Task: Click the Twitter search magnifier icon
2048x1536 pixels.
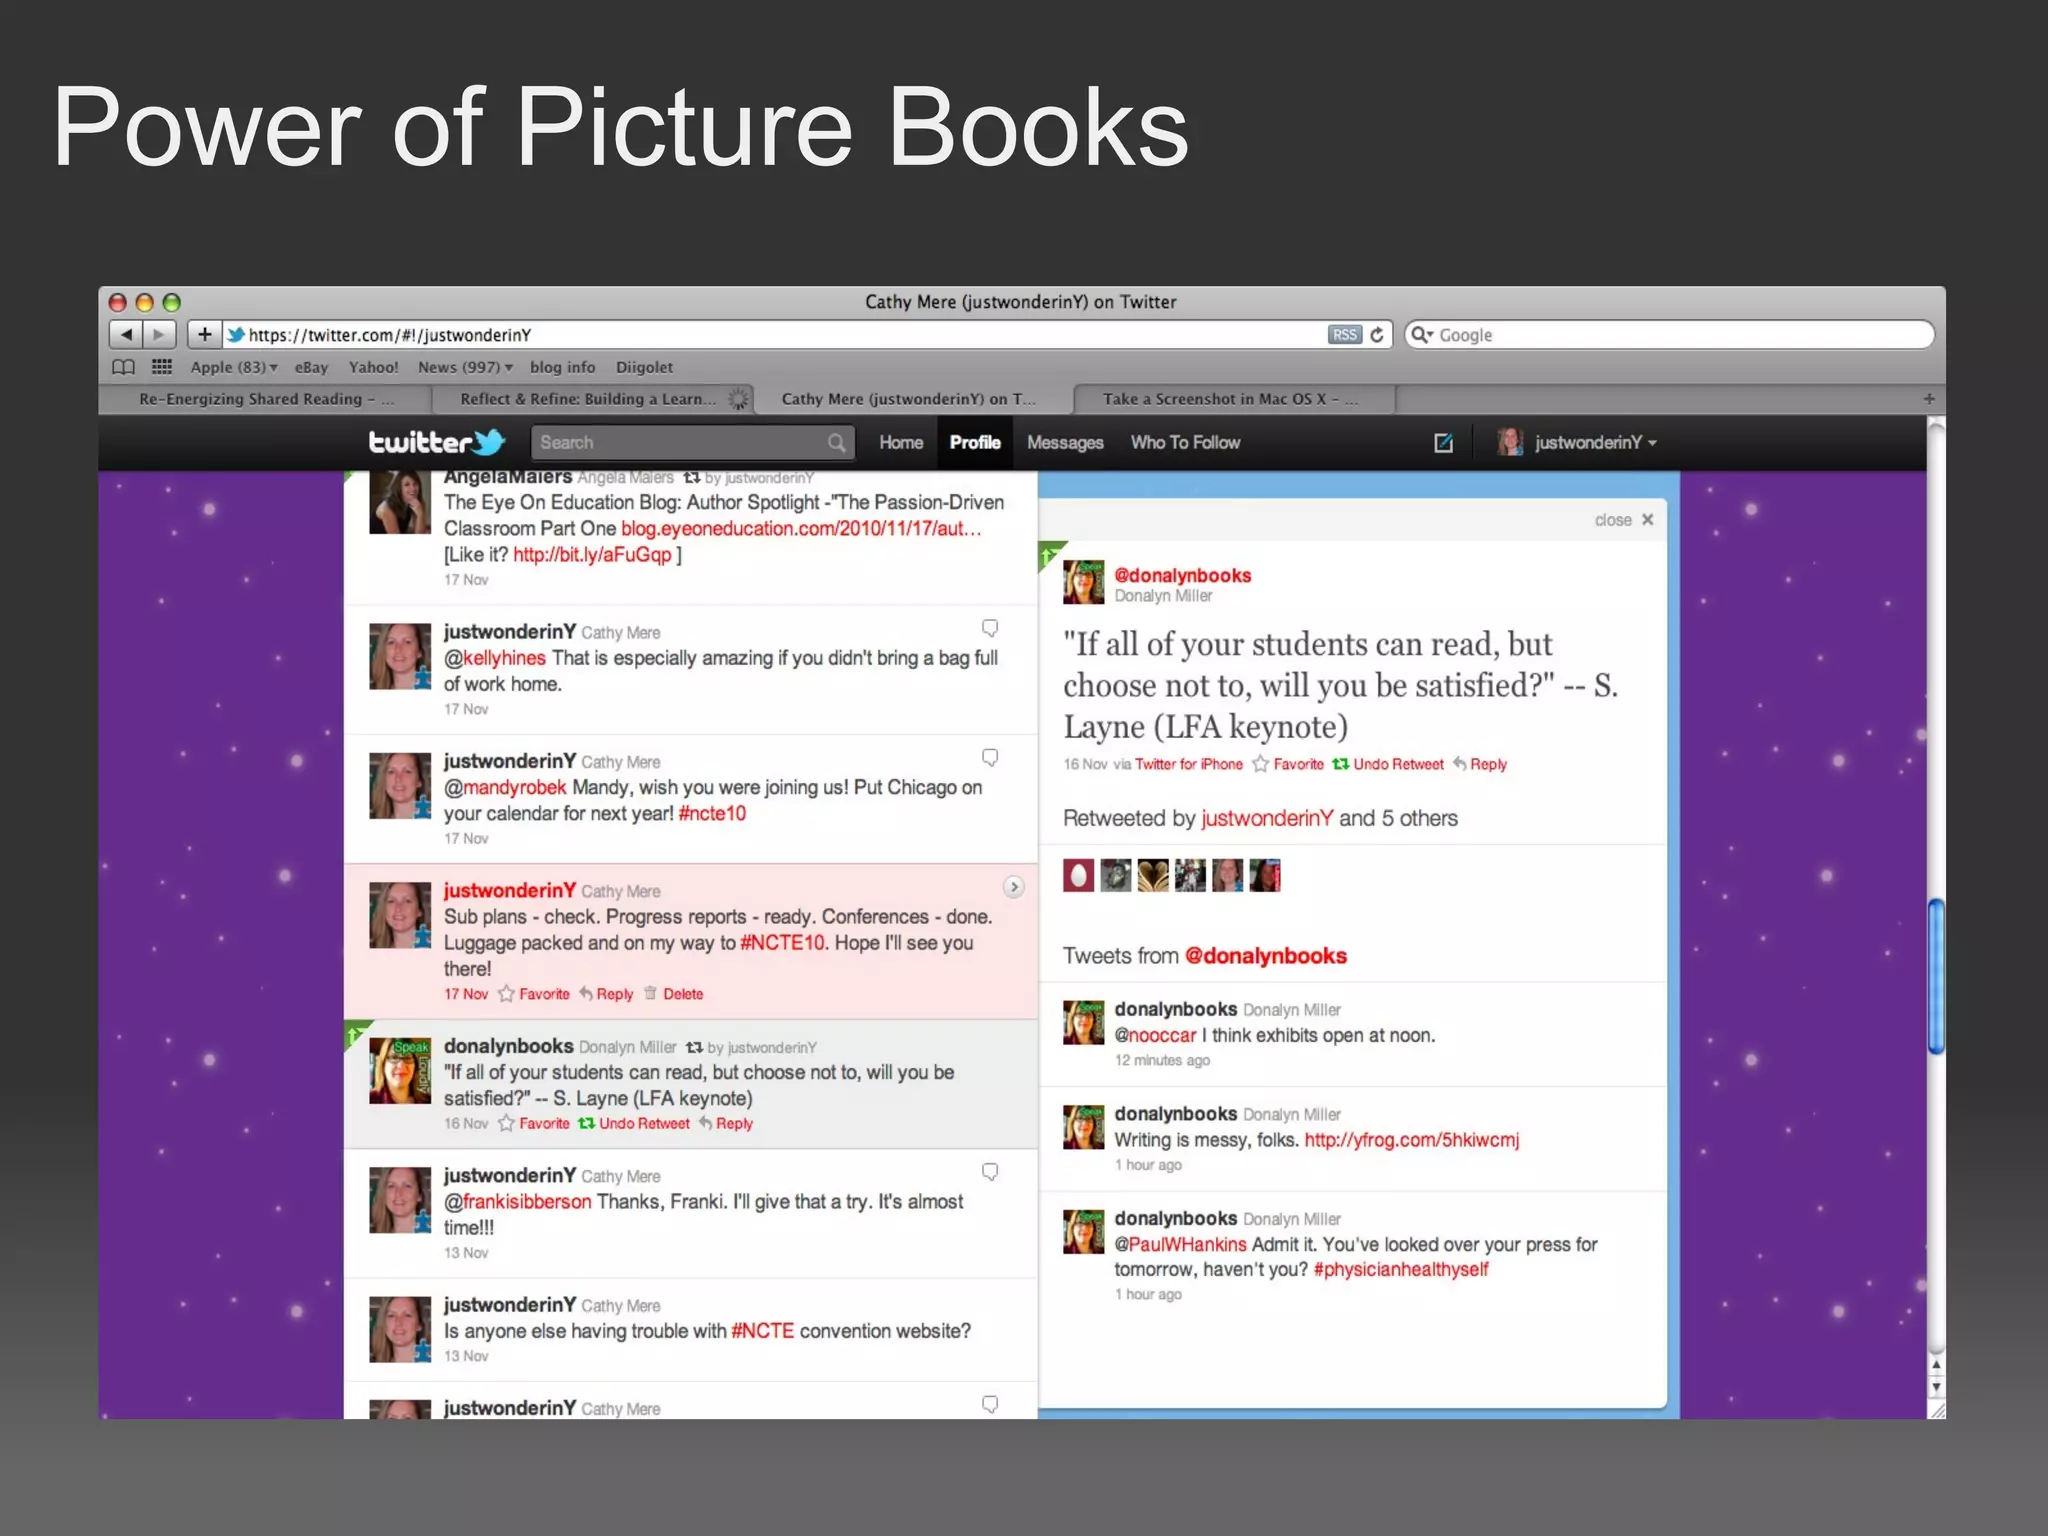Action: point(836,442)
